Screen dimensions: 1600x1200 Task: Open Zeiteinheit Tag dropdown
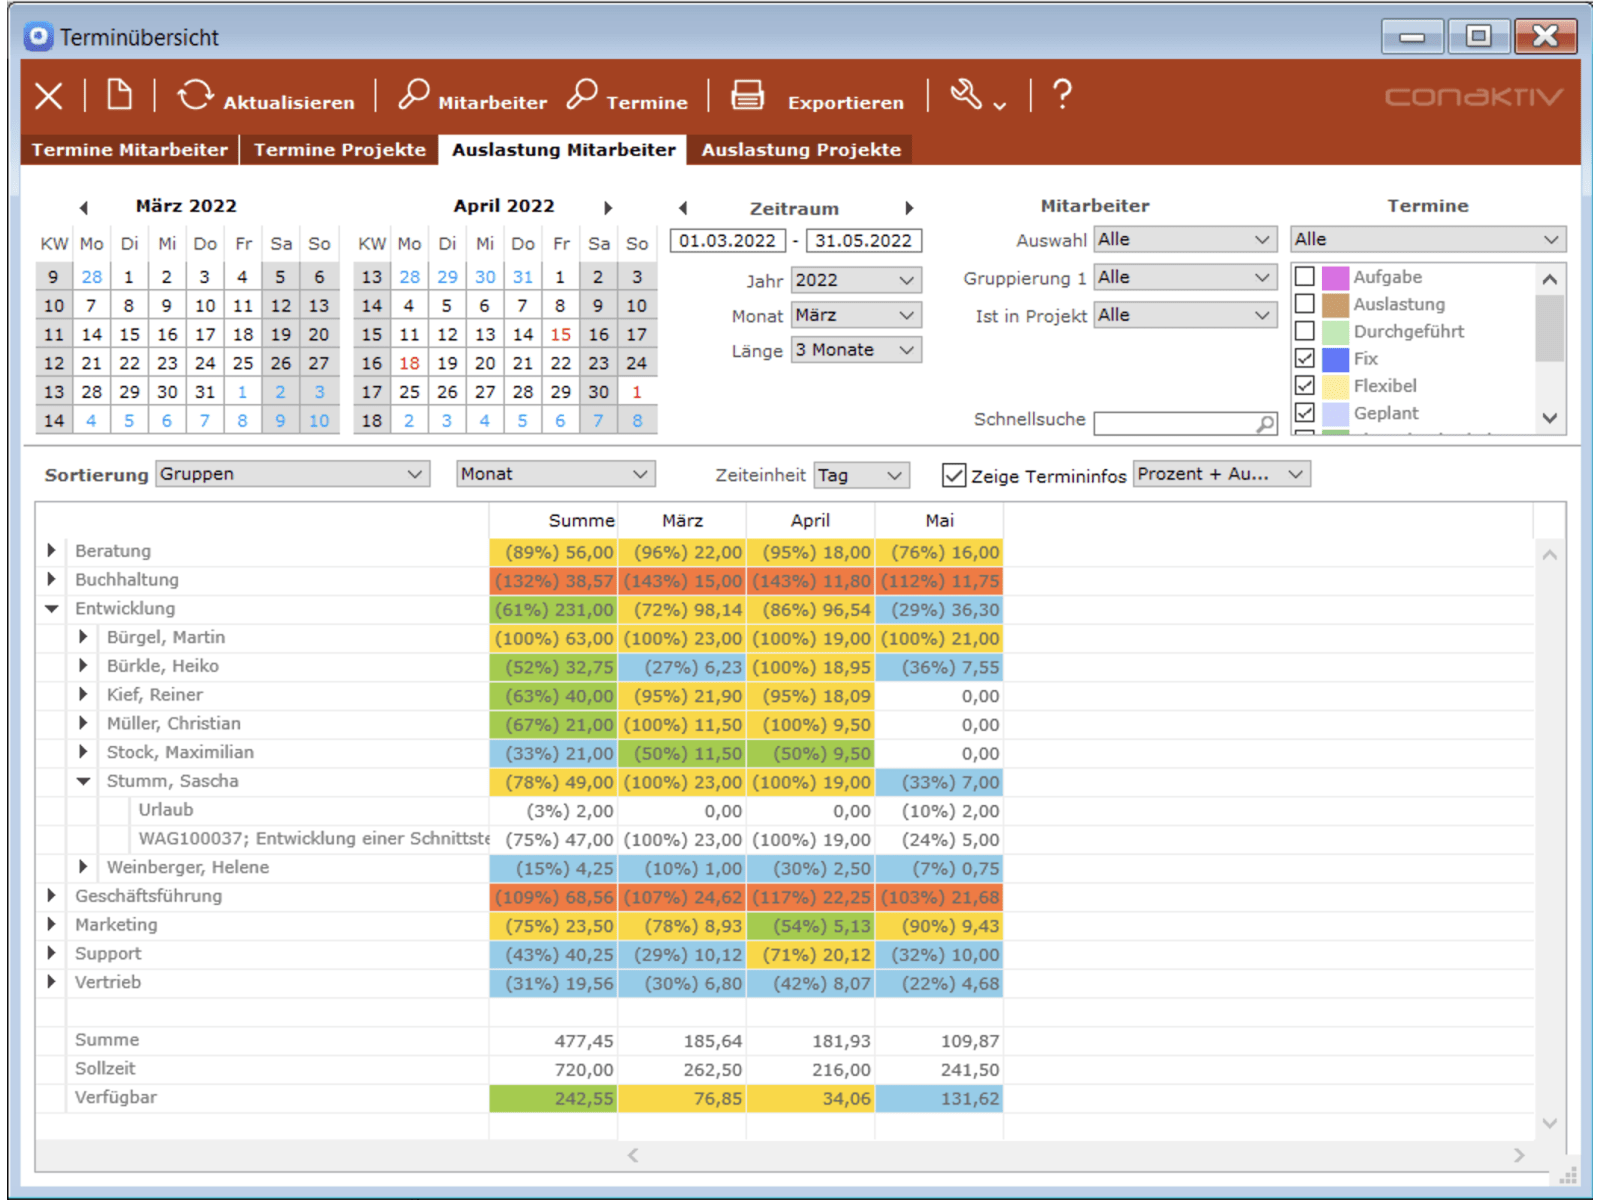coord(862,475)
